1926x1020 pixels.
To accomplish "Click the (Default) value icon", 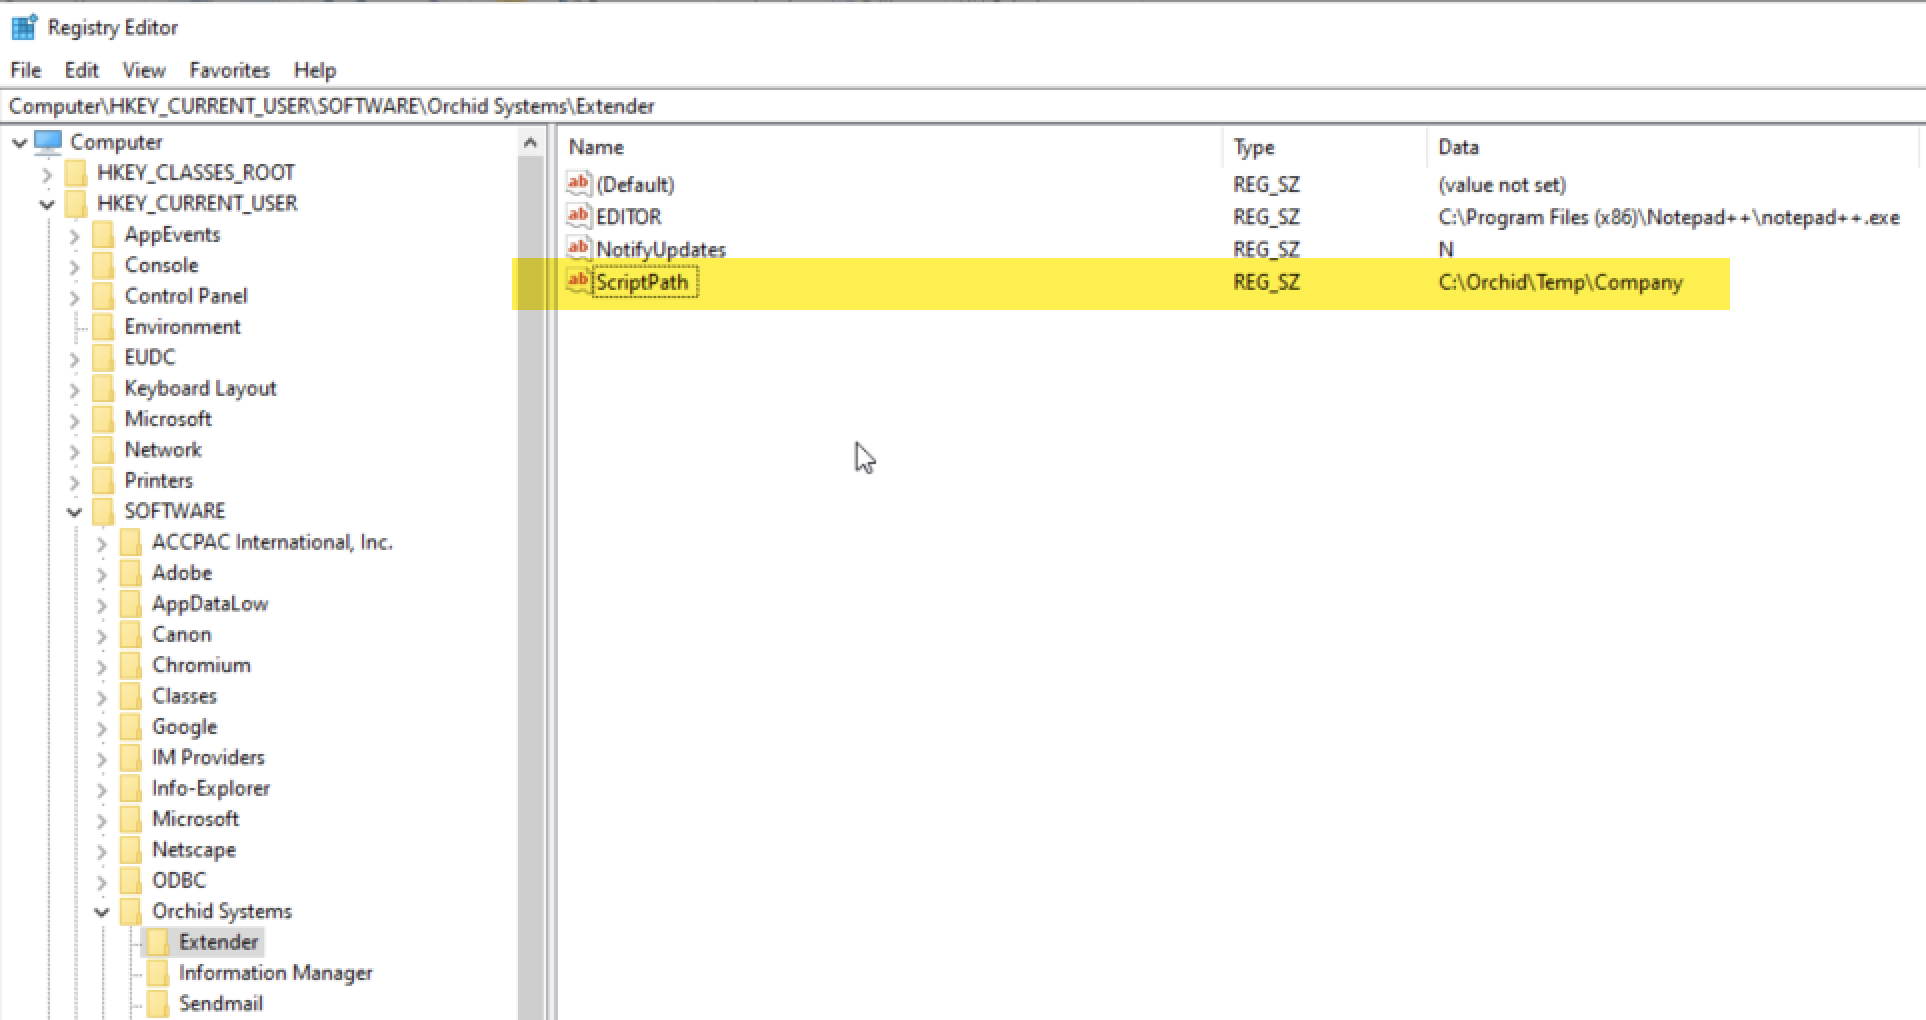I will click(578, 184).
